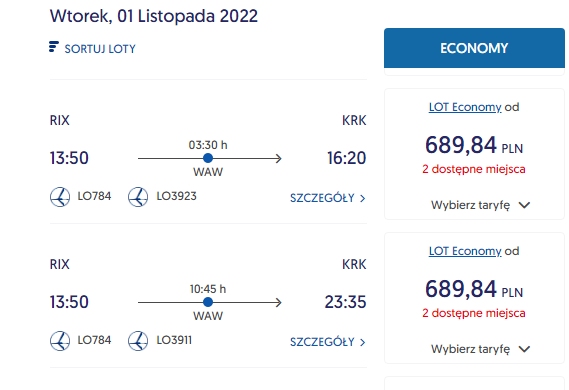Open LOT Economy link in first fare card

(465, 107)
